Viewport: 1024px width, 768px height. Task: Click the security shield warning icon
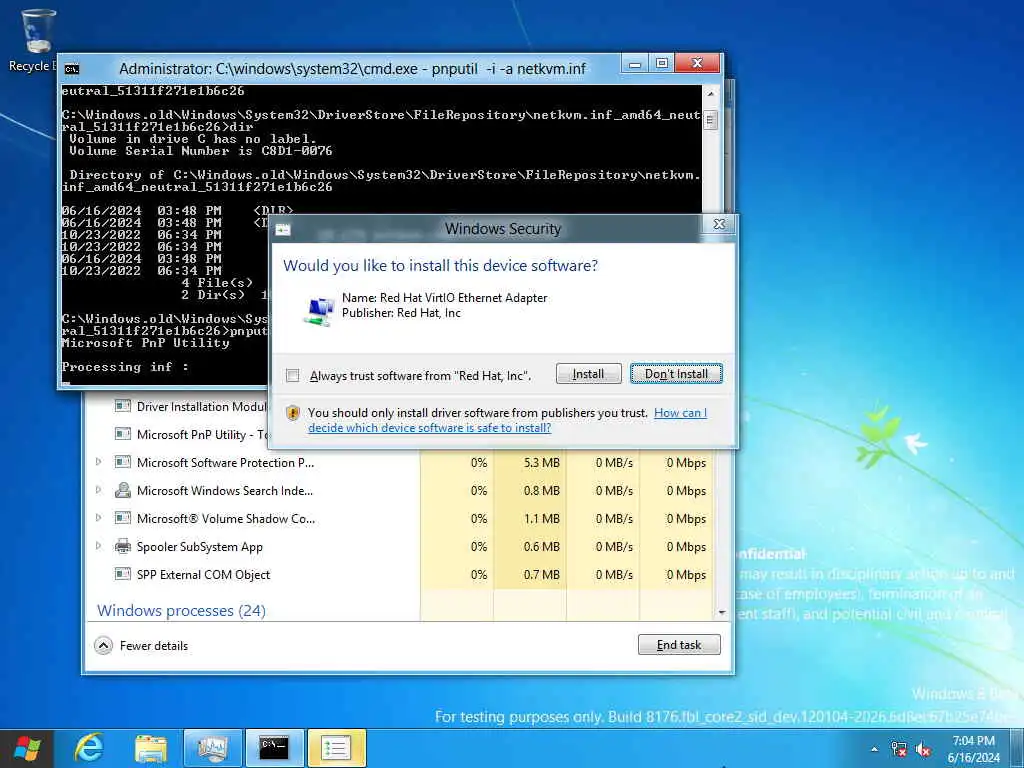293,413
